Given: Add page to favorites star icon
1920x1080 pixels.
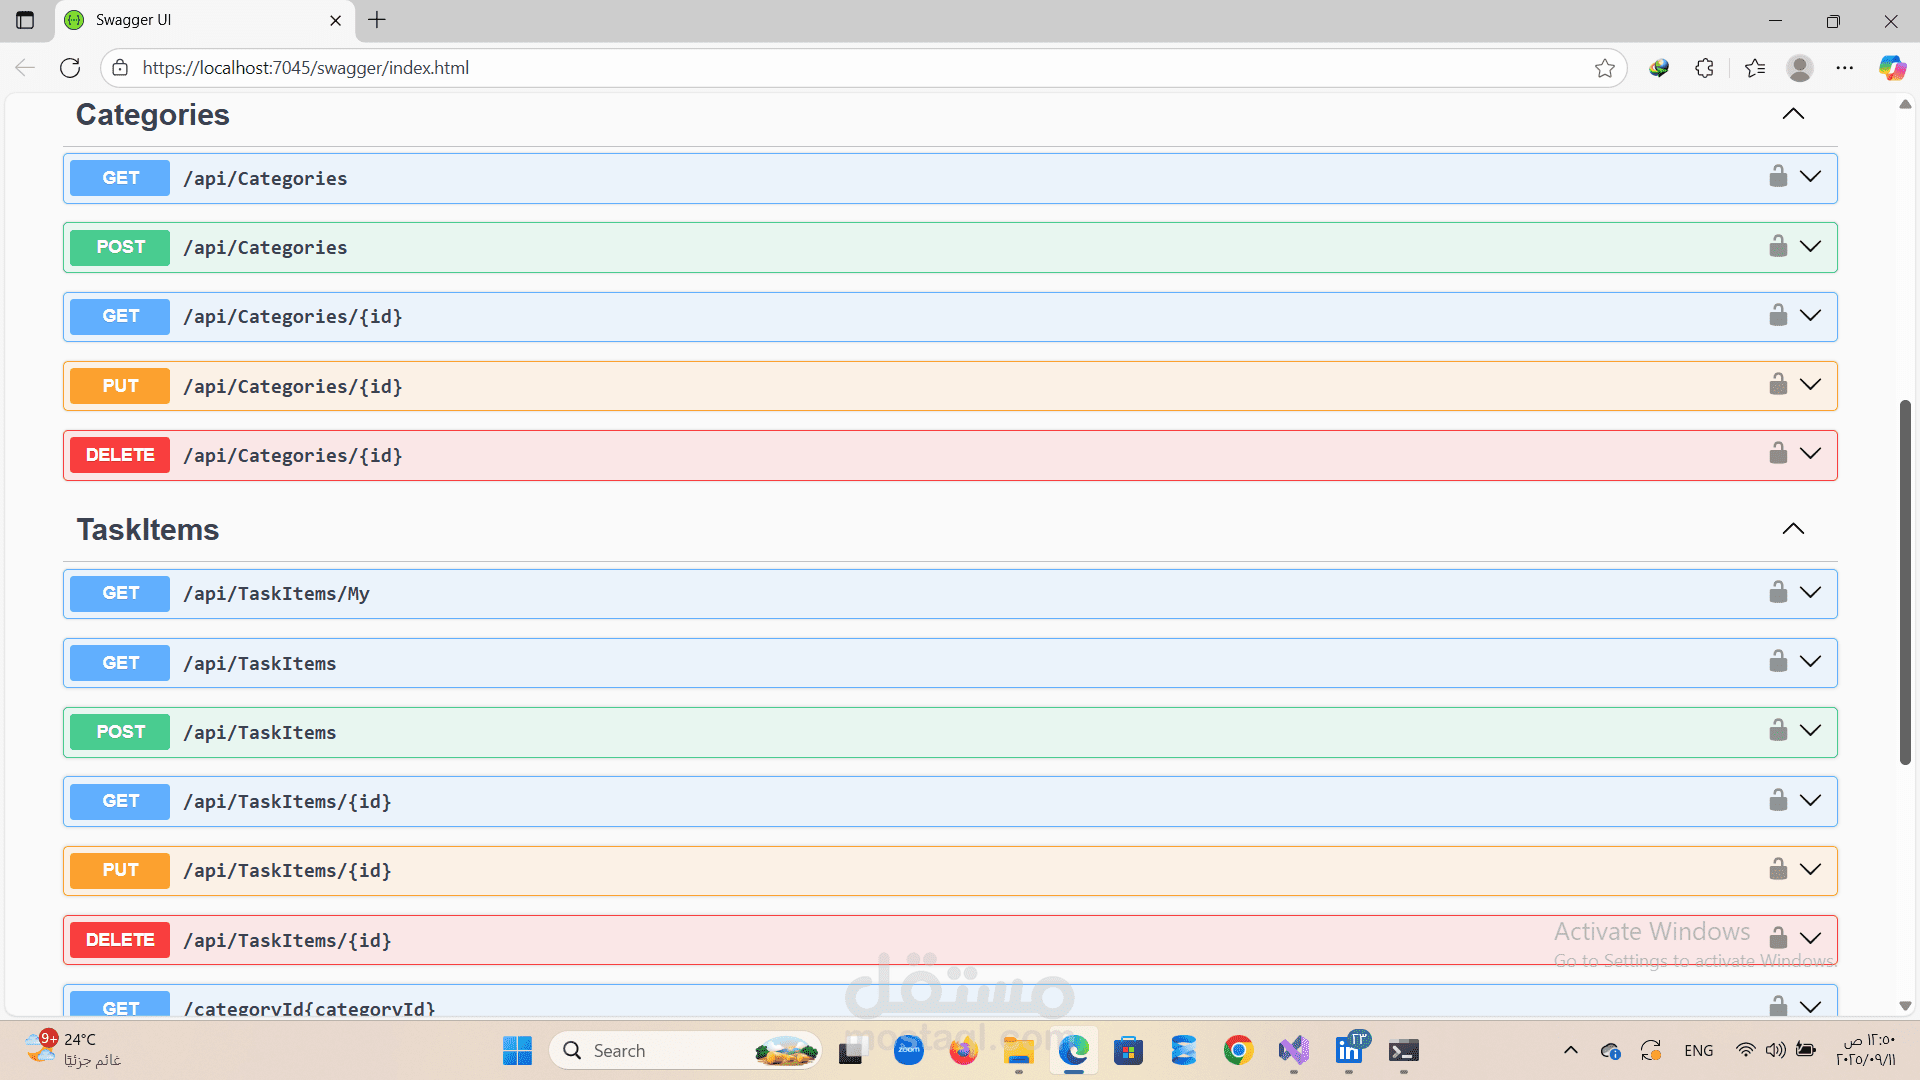Looking at the screenshot, I should click(x=1605, y=68).
